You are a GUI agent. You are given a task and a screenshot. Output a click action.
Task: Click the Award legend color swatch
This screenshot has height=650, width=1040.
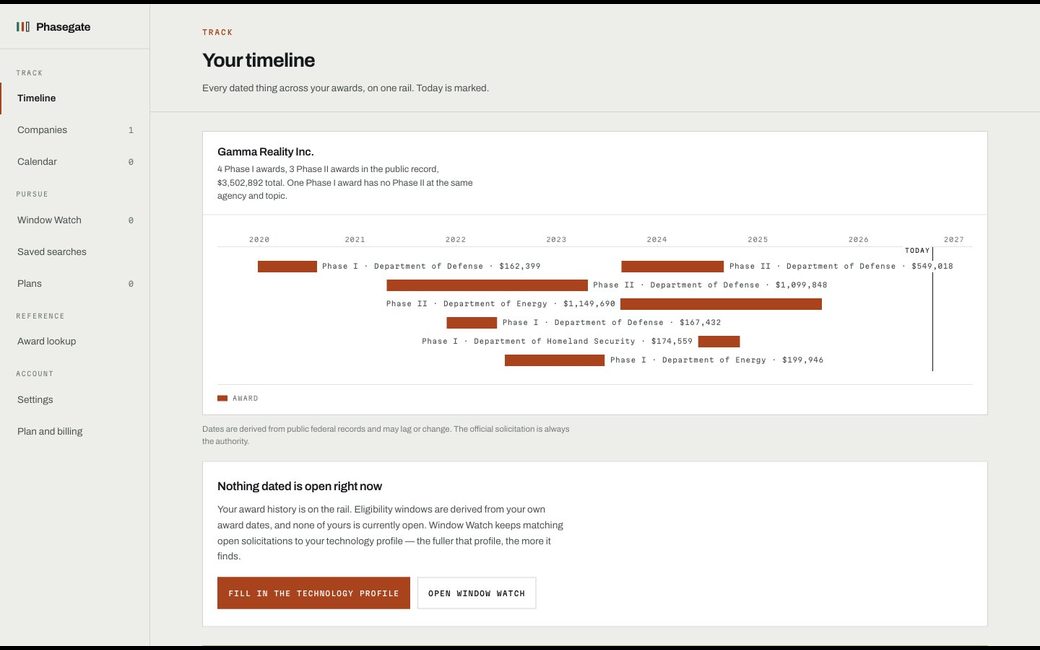(222, 399)
